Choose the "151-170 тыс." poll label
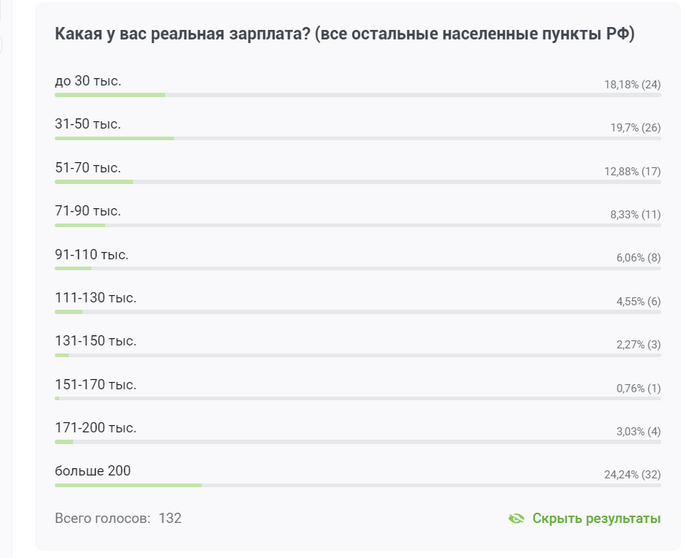The image size is (700, 558). tap(96, 384)
